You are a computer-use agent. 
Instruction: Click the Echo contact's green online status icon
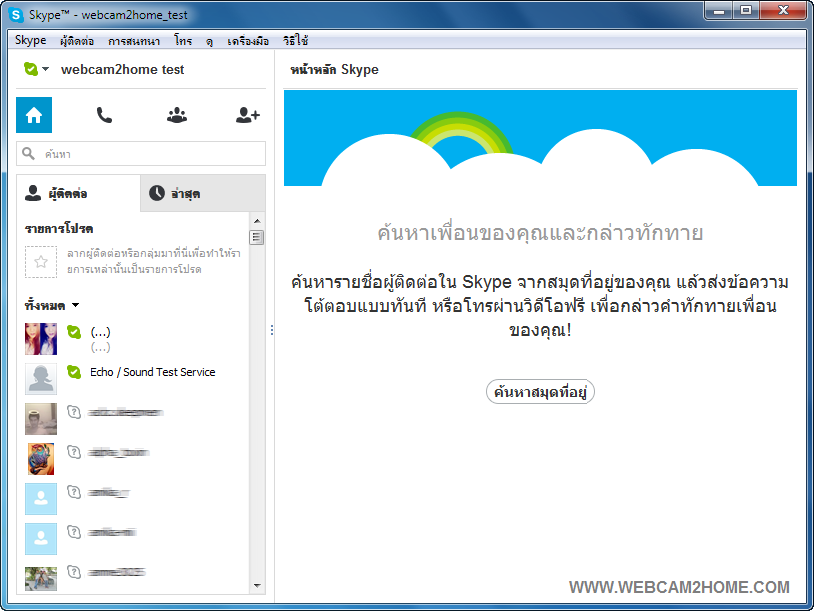(74, 372)
